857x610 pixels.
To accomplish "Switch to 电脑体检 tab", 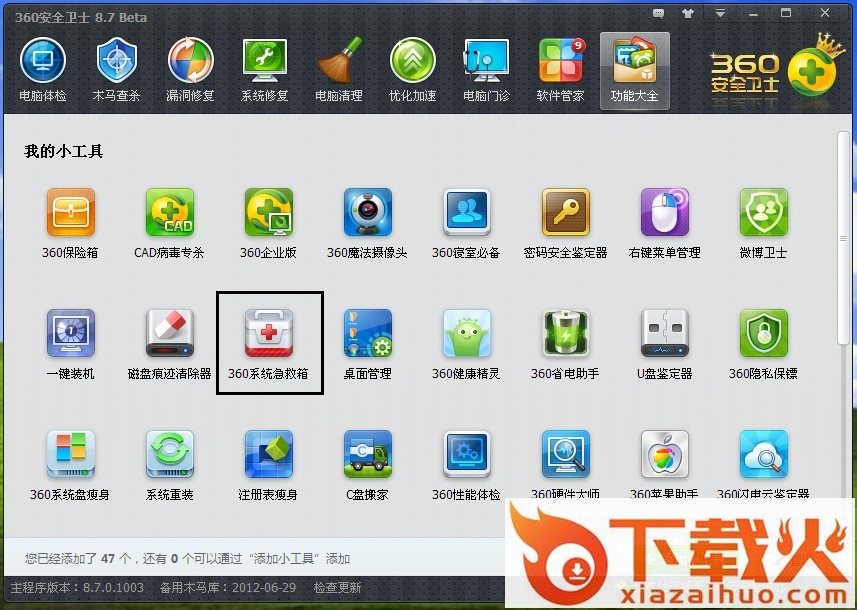I will [43, 70].
